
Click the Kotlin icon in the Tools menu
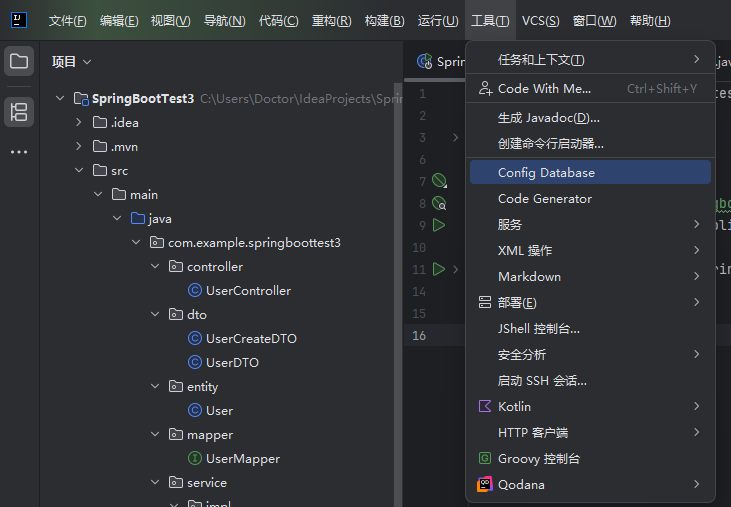(x=484, y=407)
